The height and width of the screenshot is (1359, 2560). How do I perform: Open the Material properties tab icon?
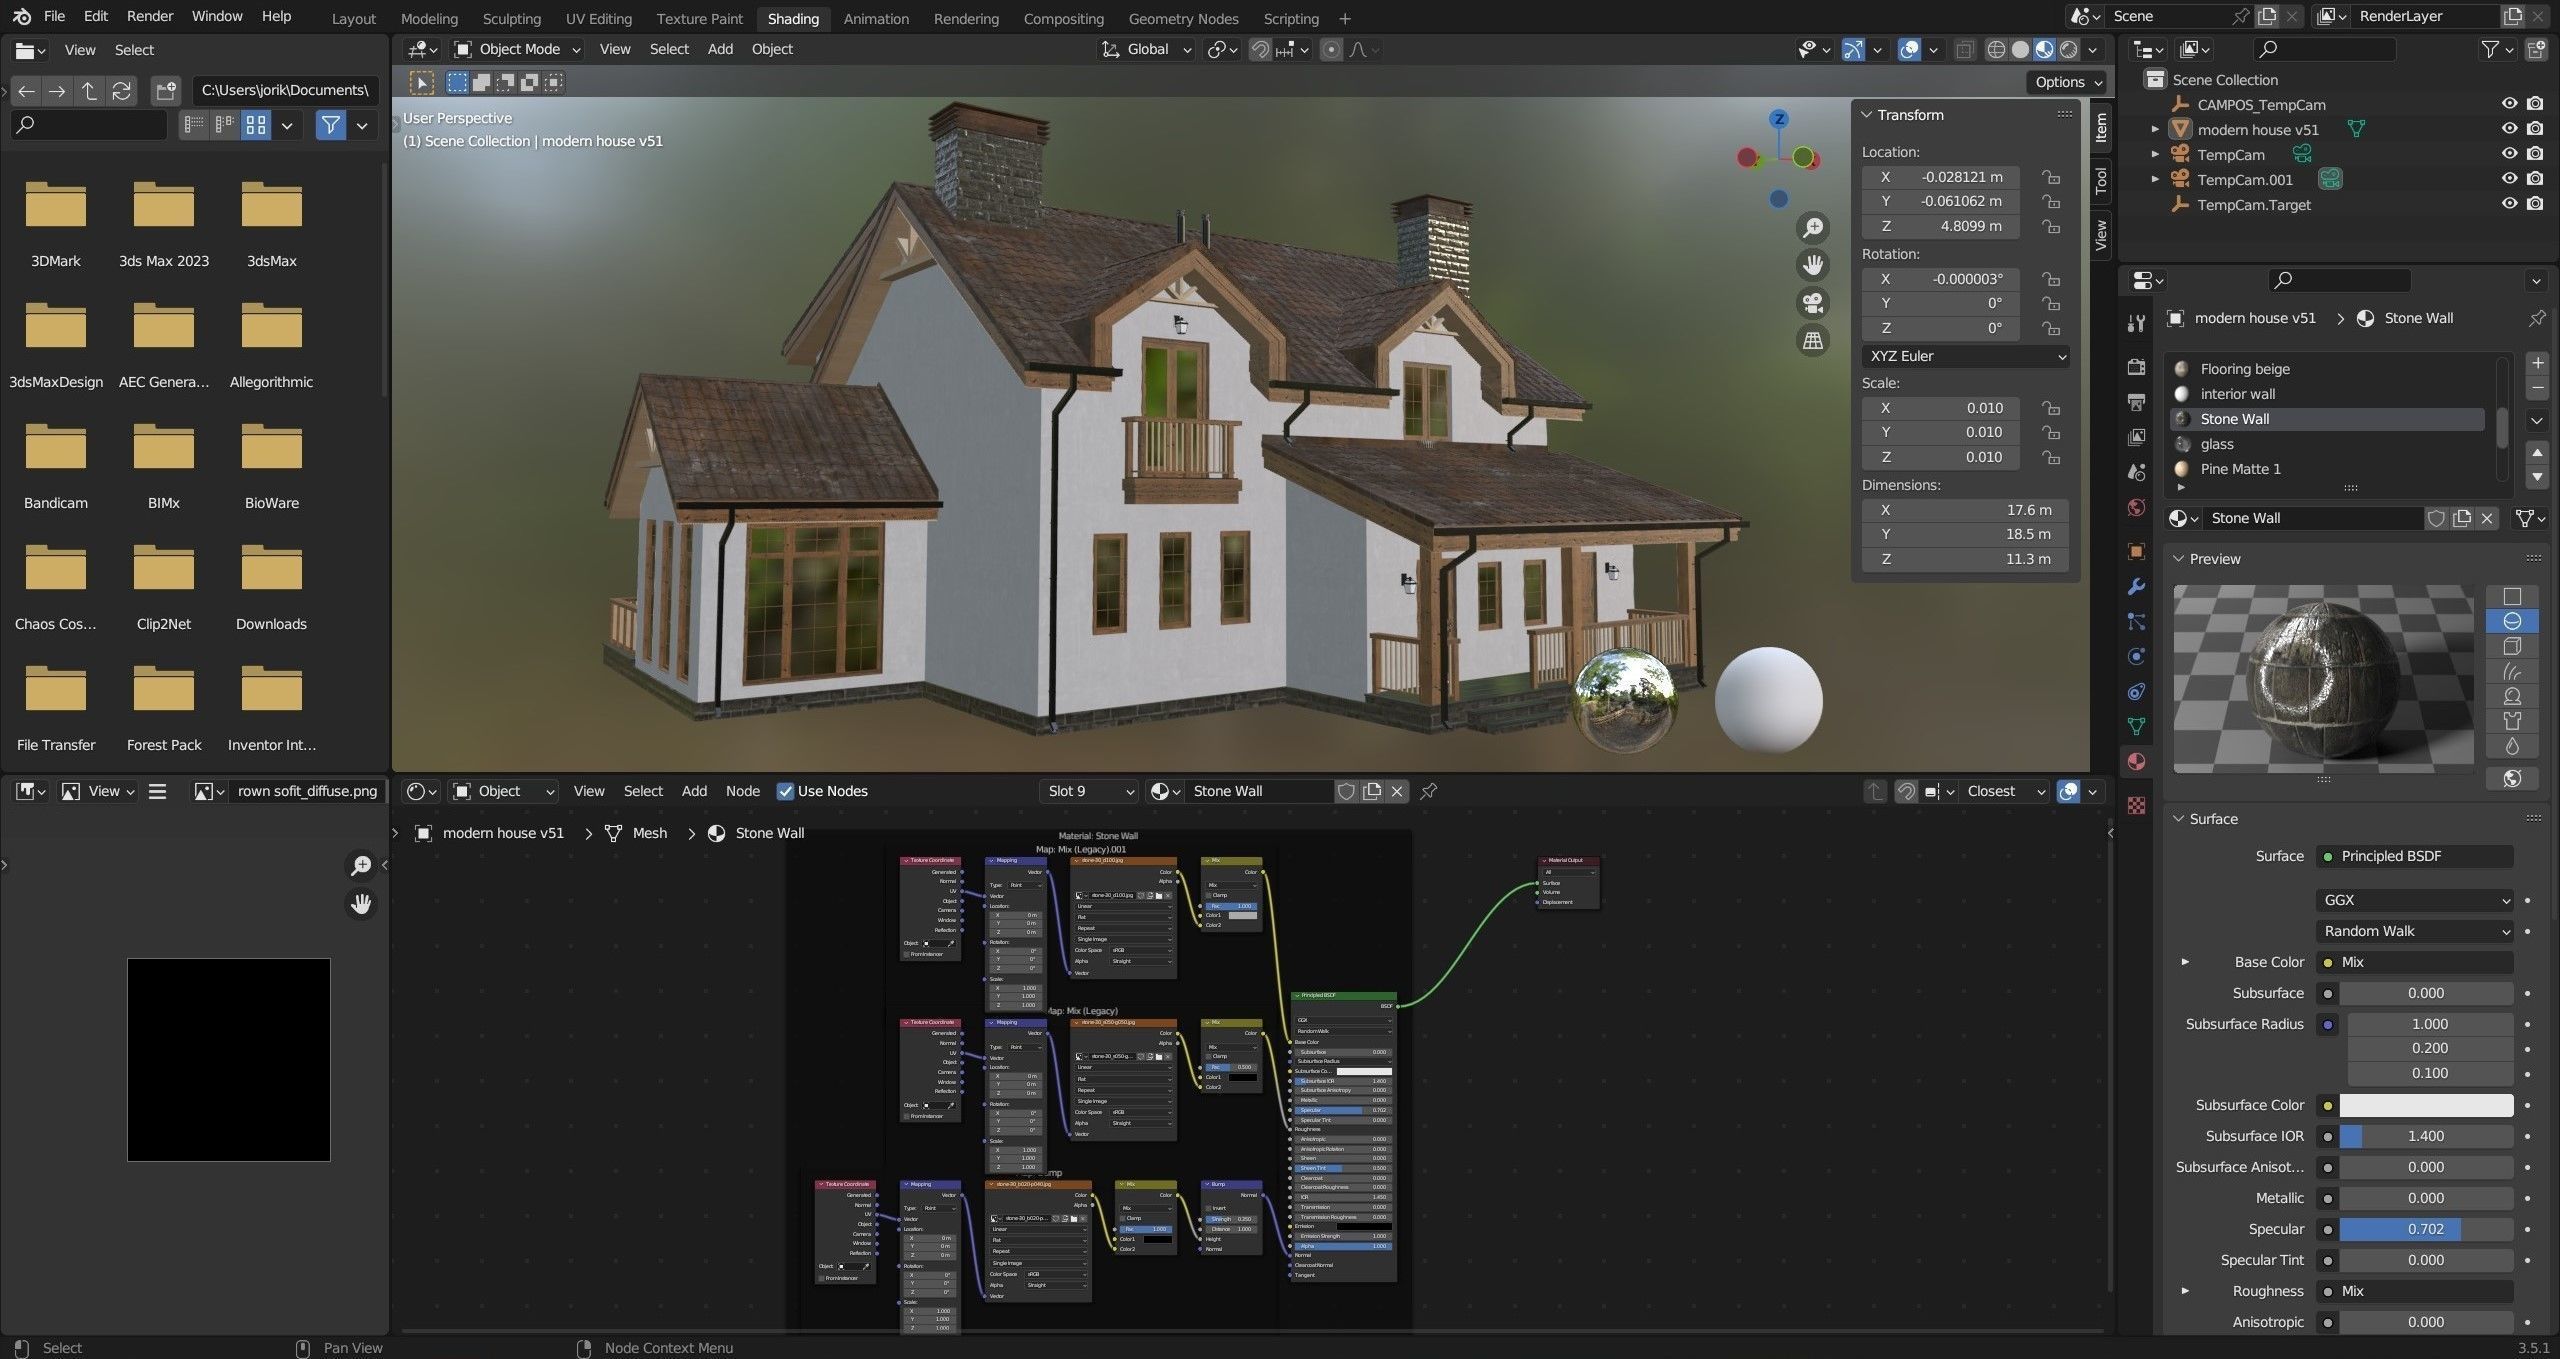click(2137, 762)
